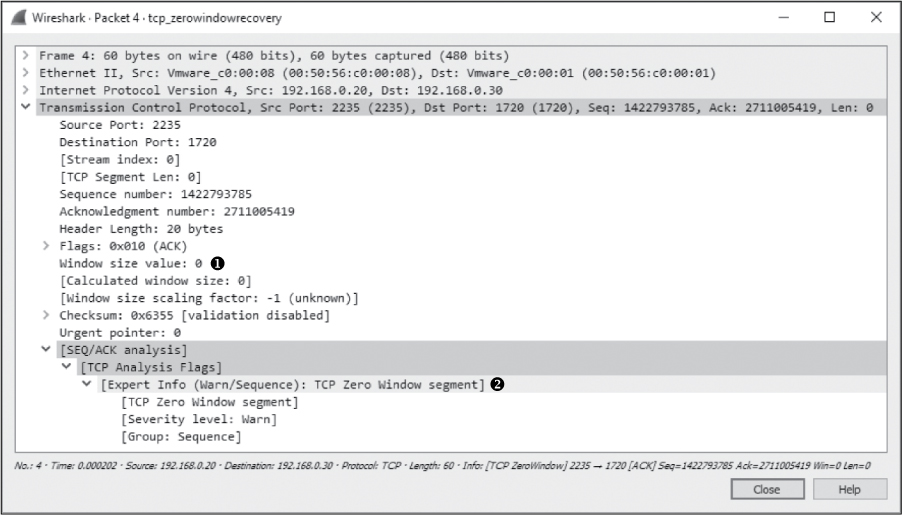
Task: Select the Urgent pointer: 0 line
Action: pos(120,333)
